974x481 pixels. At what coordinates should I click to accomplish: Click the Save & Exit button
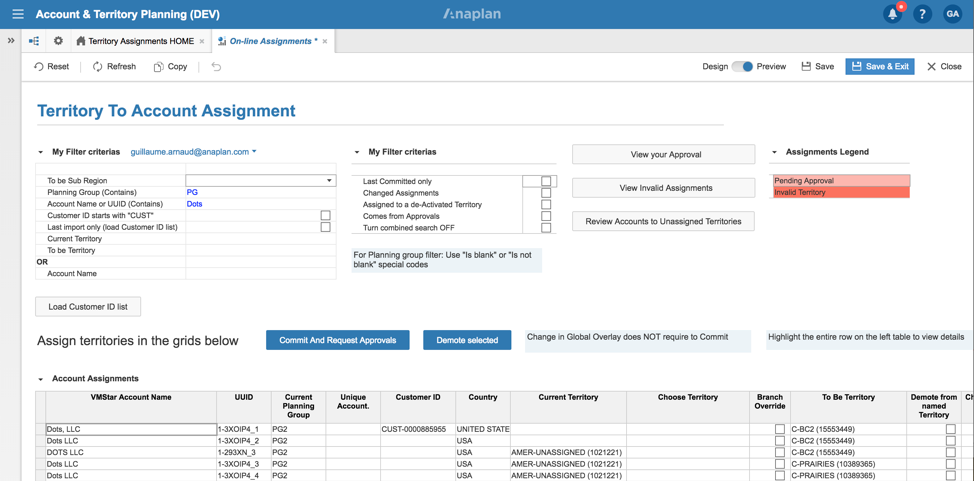[880, 66]
